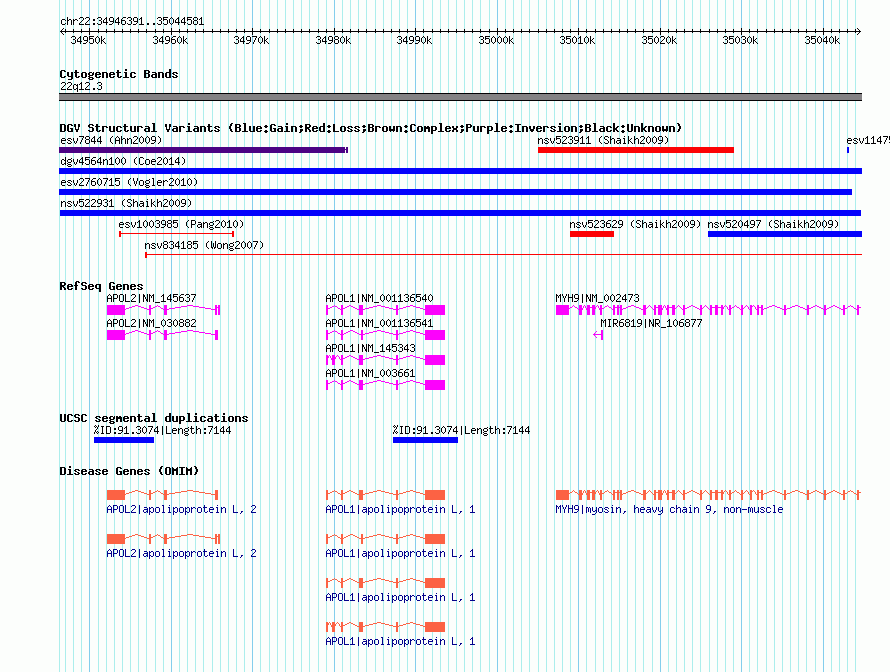Select the 34980k ruler position
Viewport: 890px width, 672px height.
pos(333,40)
